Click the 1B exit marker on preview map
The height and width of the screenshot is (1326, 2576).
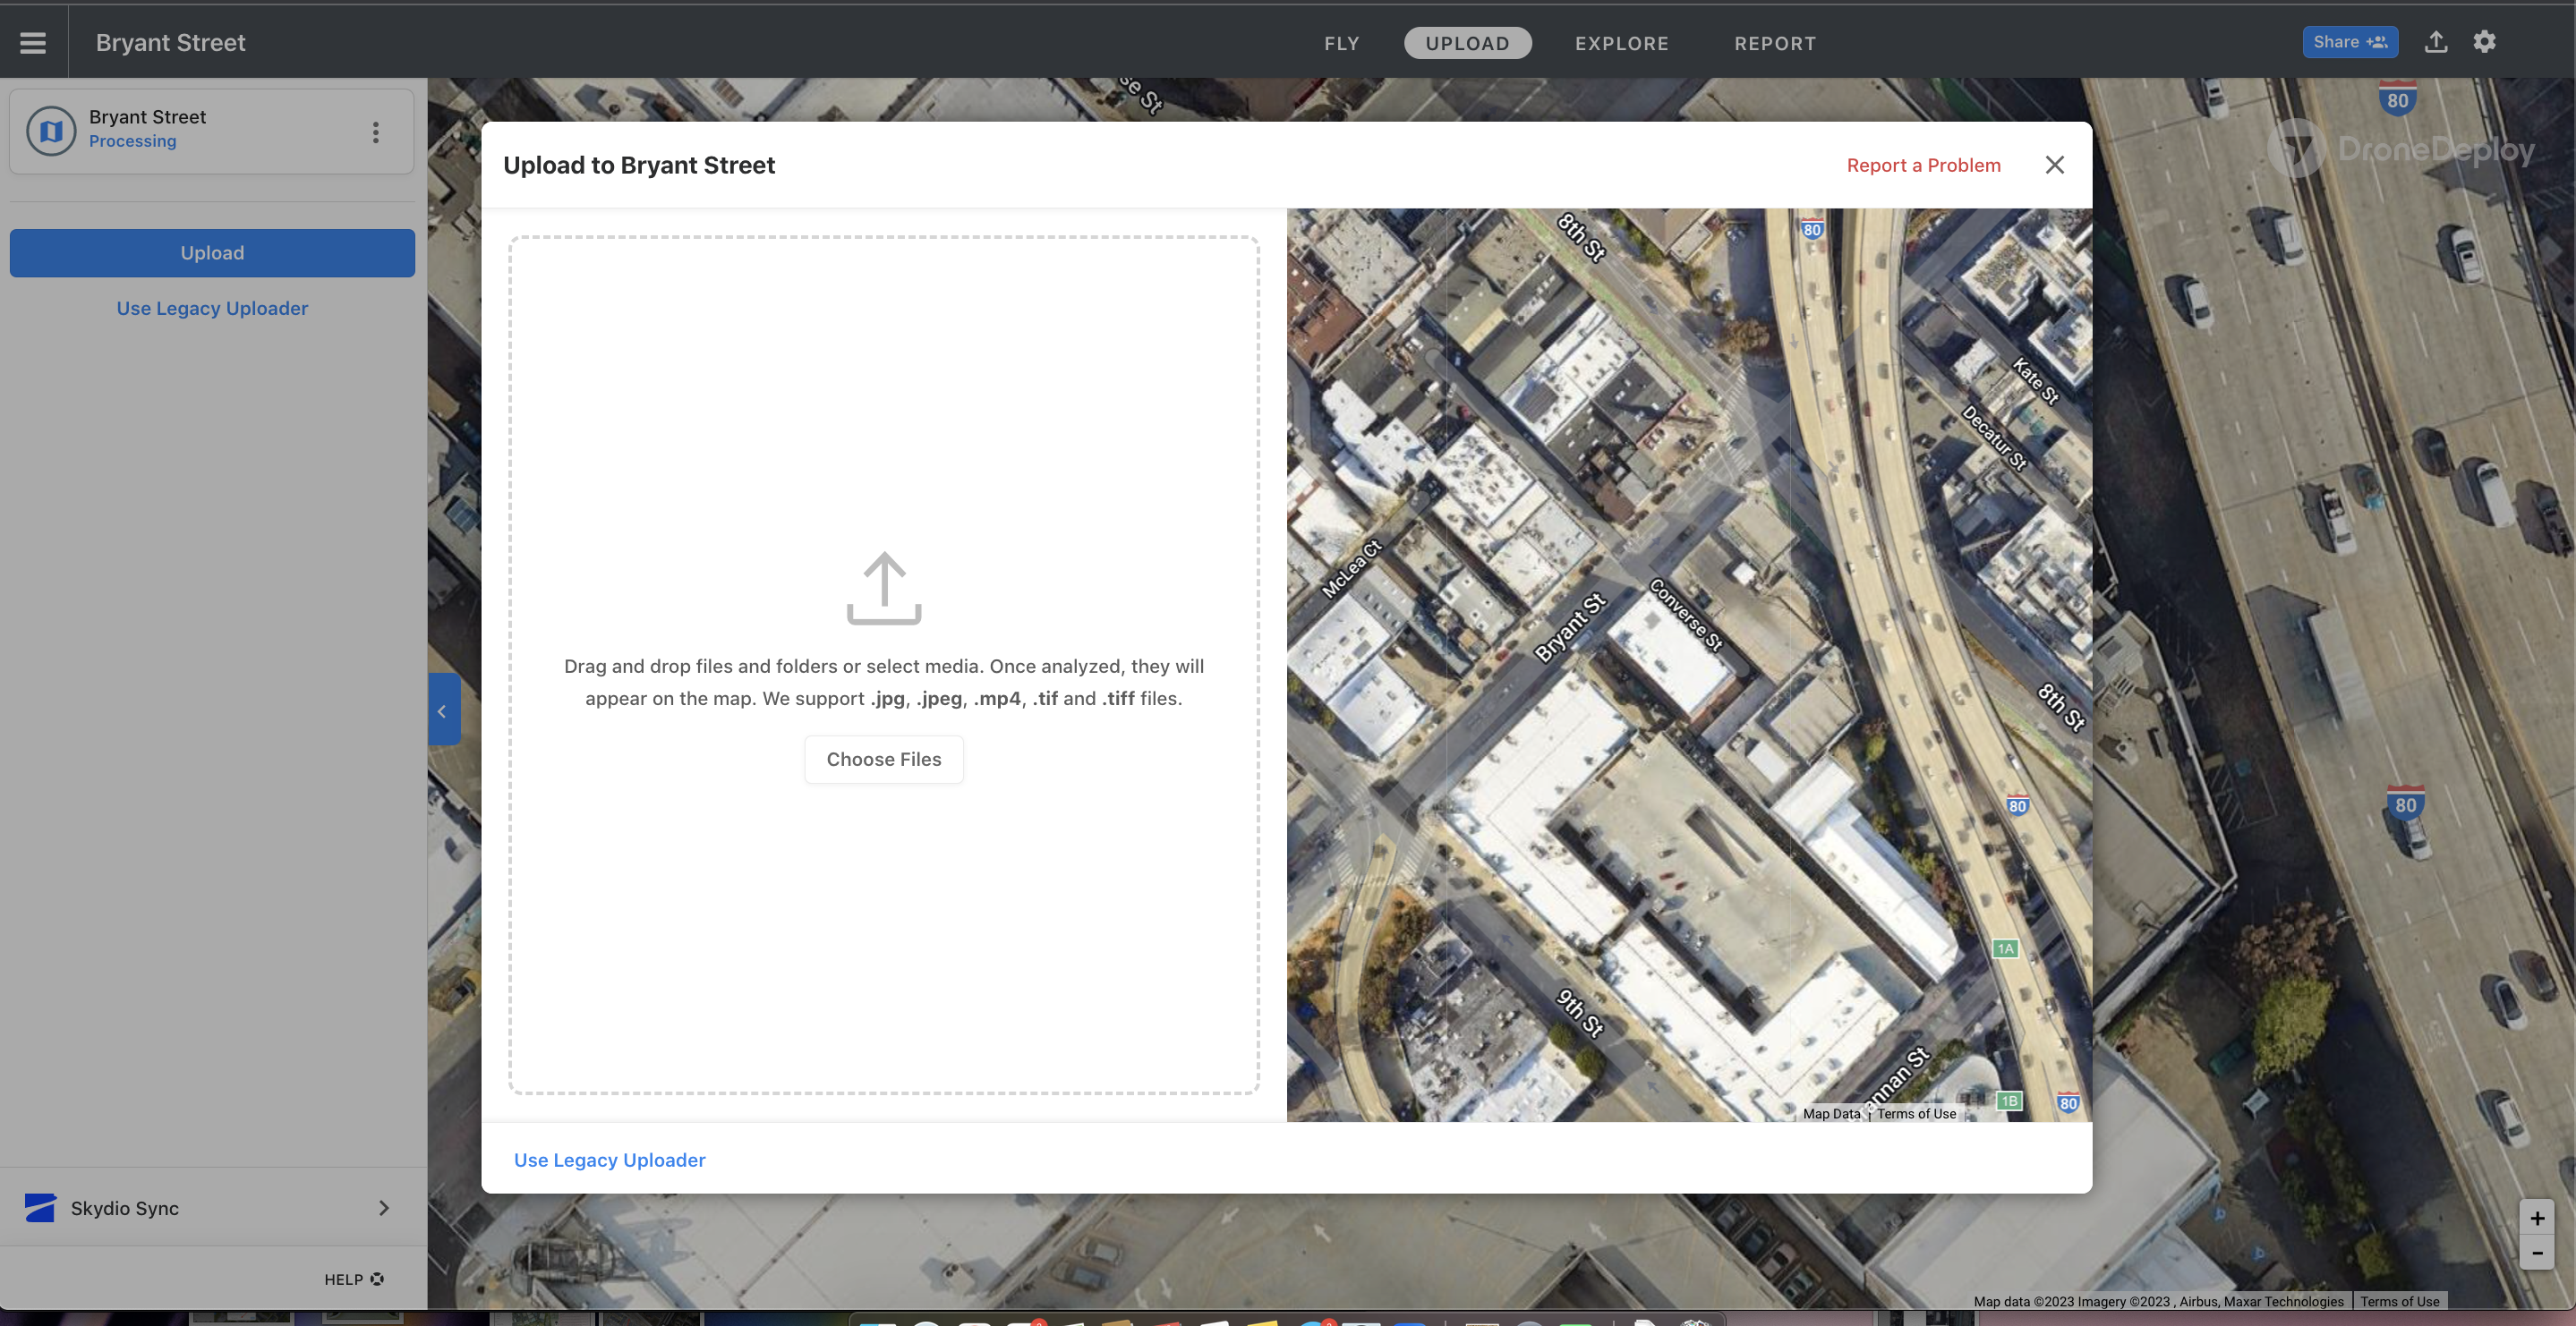pos(2009,1100)
